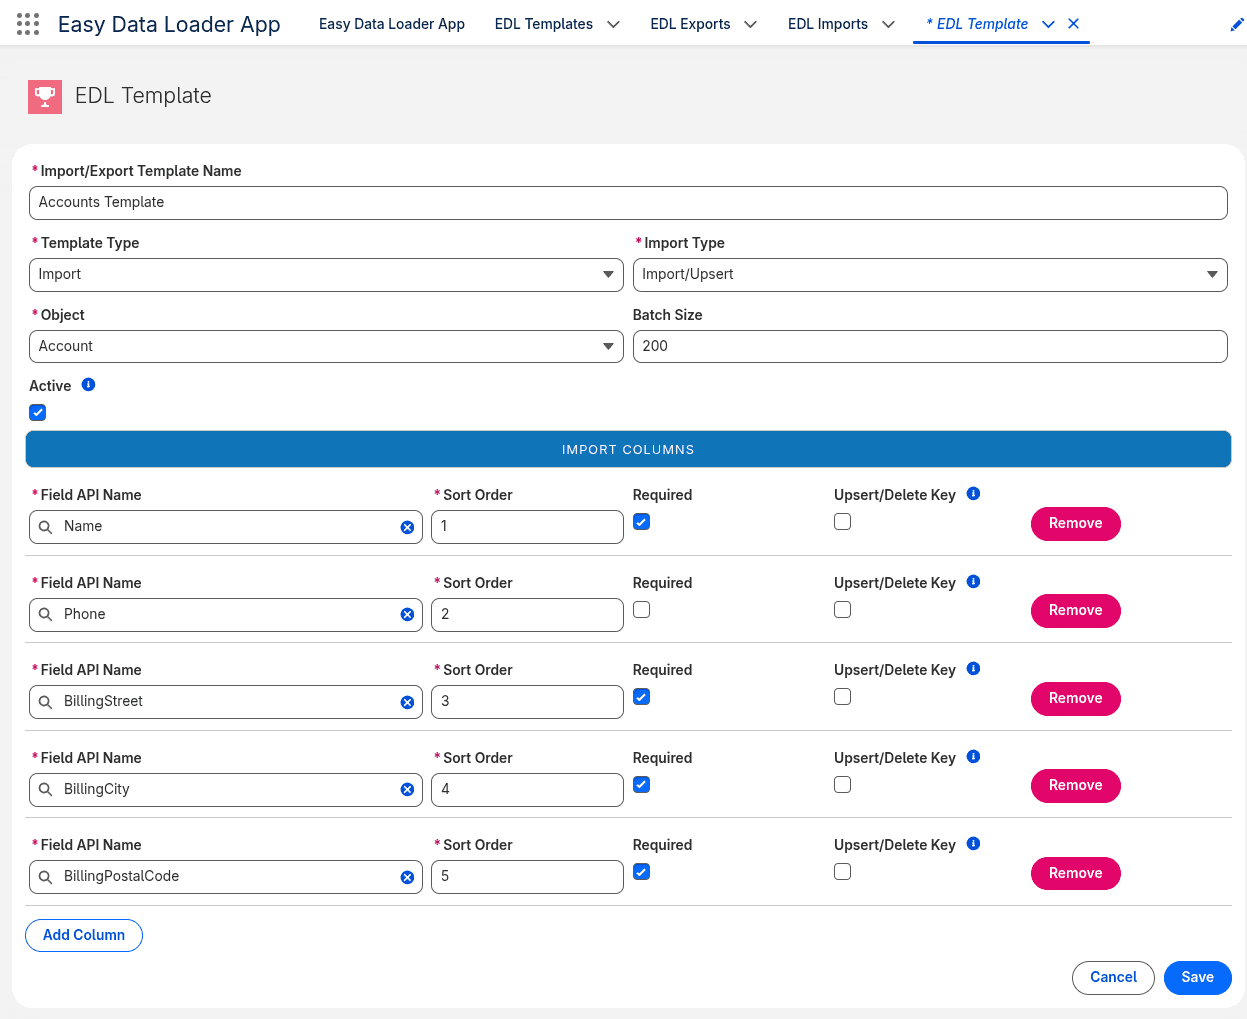This screenshot has width=1247, height=1019.
Task: Clear the Name field lookup
Action: tap(407, 527)
